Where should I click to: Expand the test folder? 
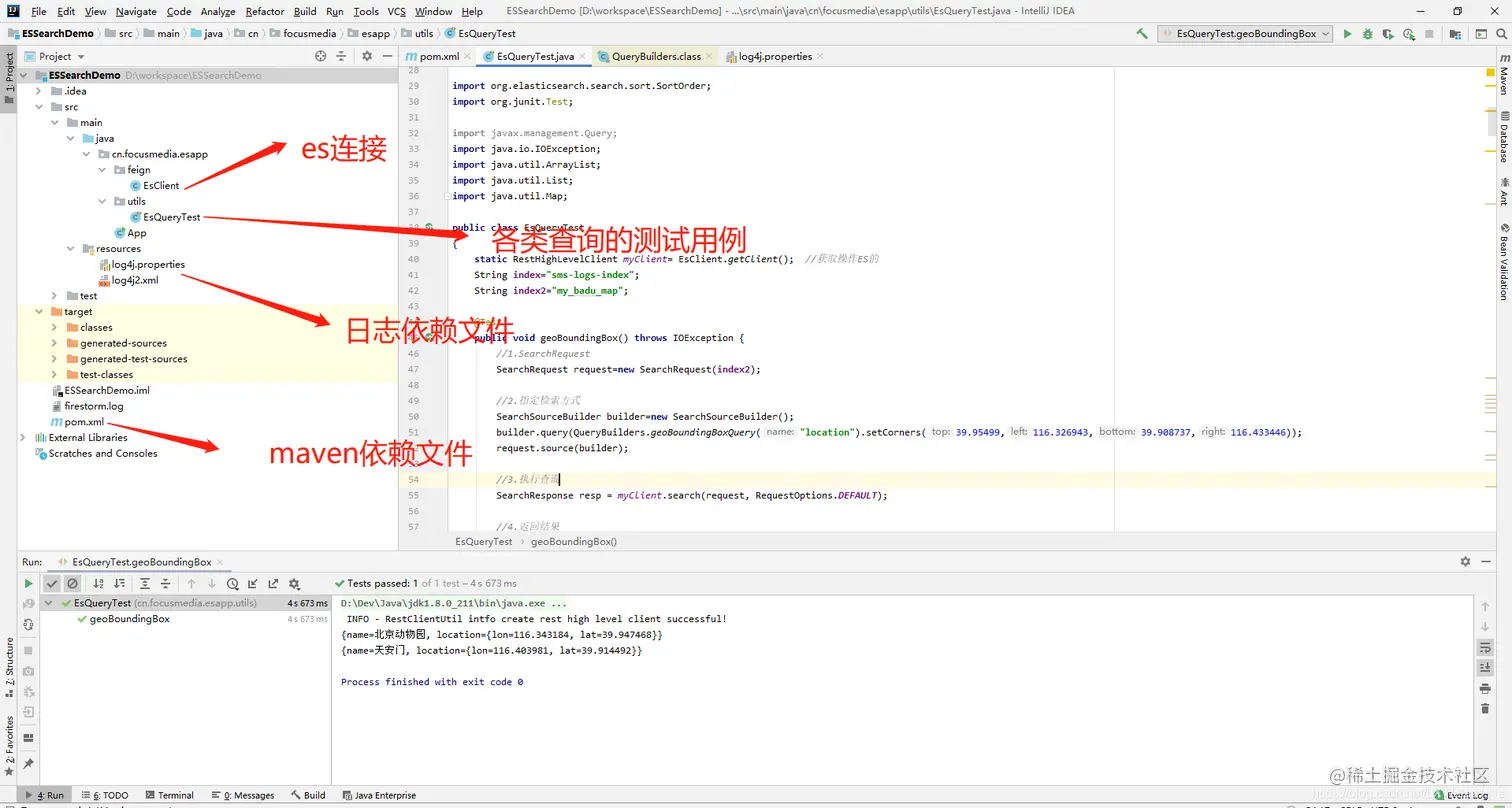(55, 296)
